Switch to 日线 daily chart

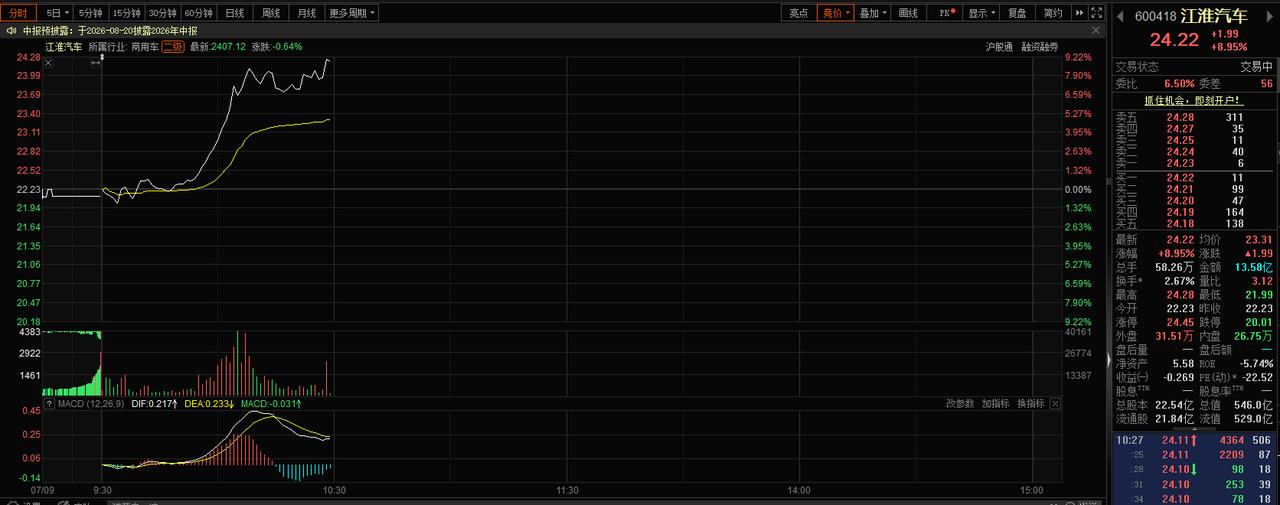(x=235, y=13)
